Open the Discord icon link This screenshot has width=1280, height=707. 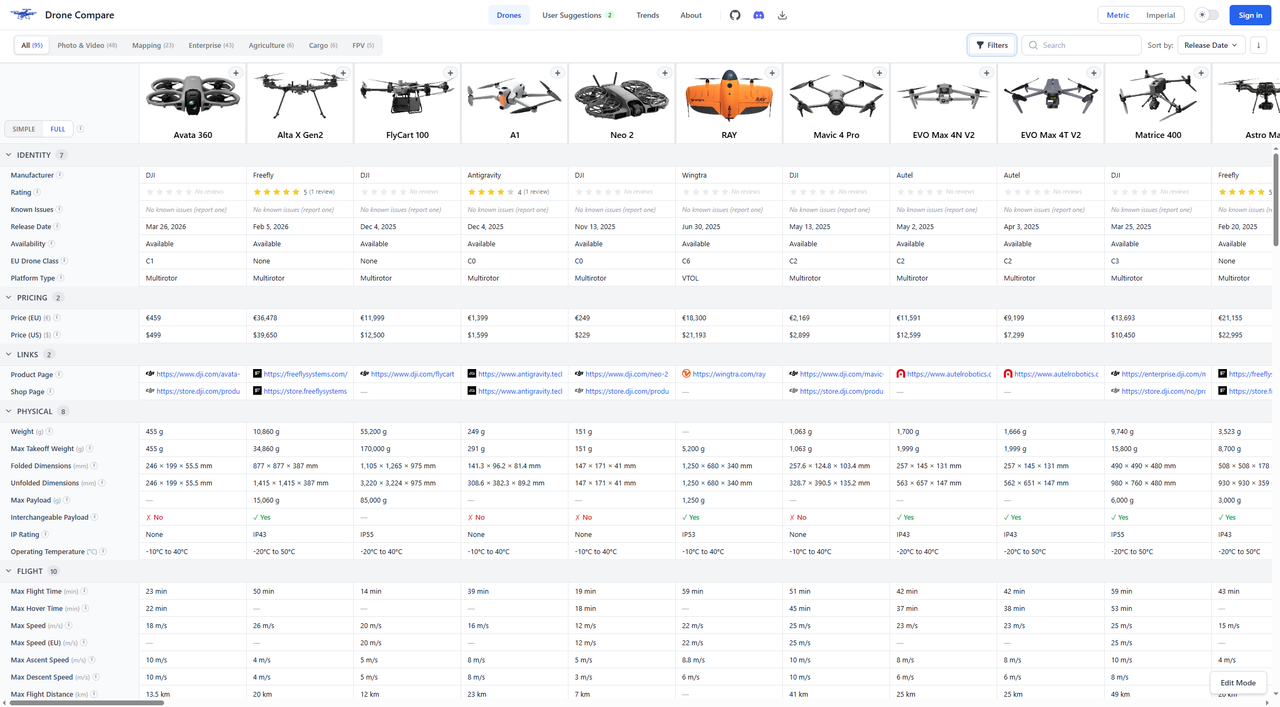[759, 15]
